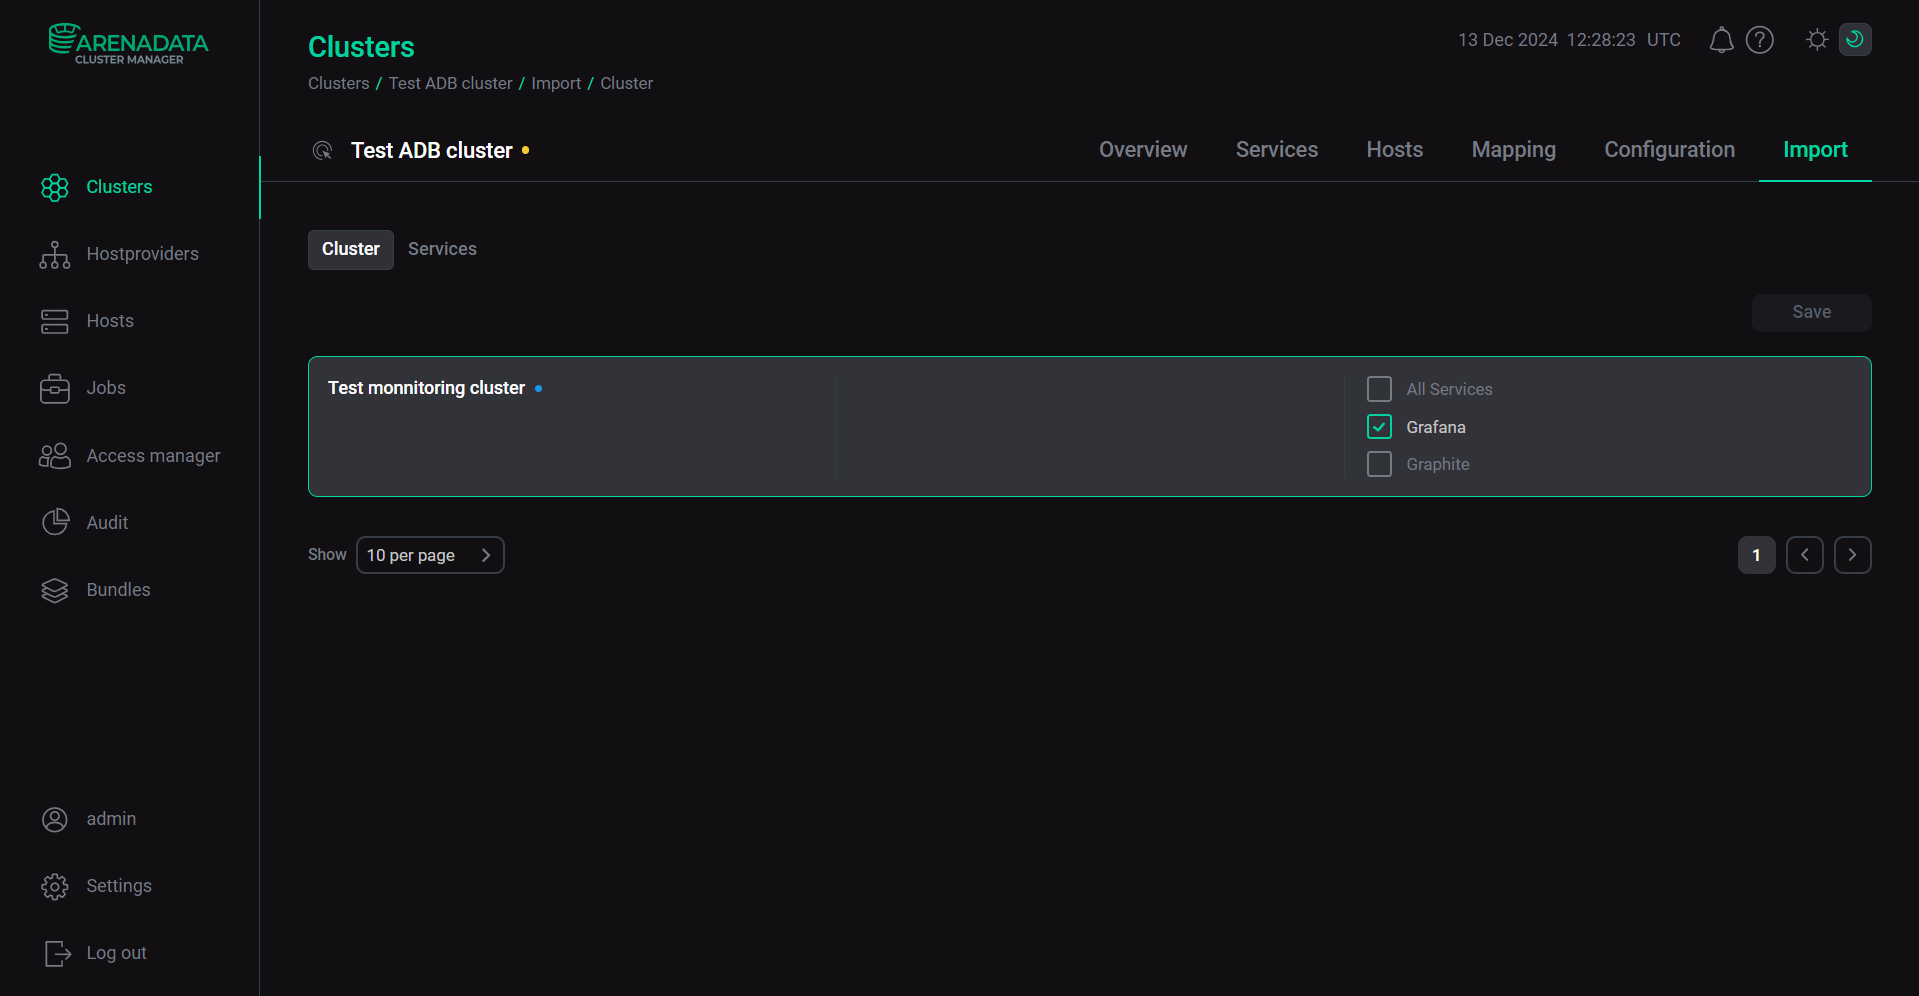1919x996 pixels.
Task: Click the Test ADB cluster breadcrumb
Action: pos(450,83)
